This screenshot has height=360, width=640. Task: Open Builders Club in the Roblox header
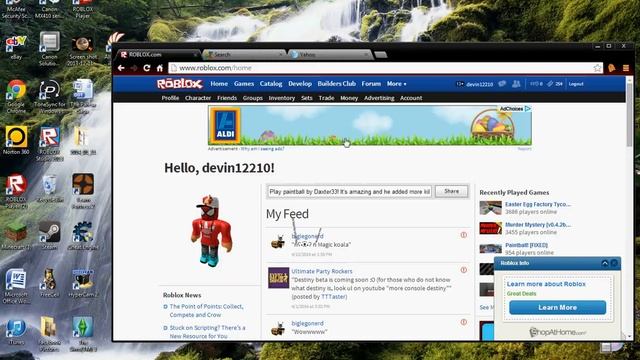pos(336,84)
